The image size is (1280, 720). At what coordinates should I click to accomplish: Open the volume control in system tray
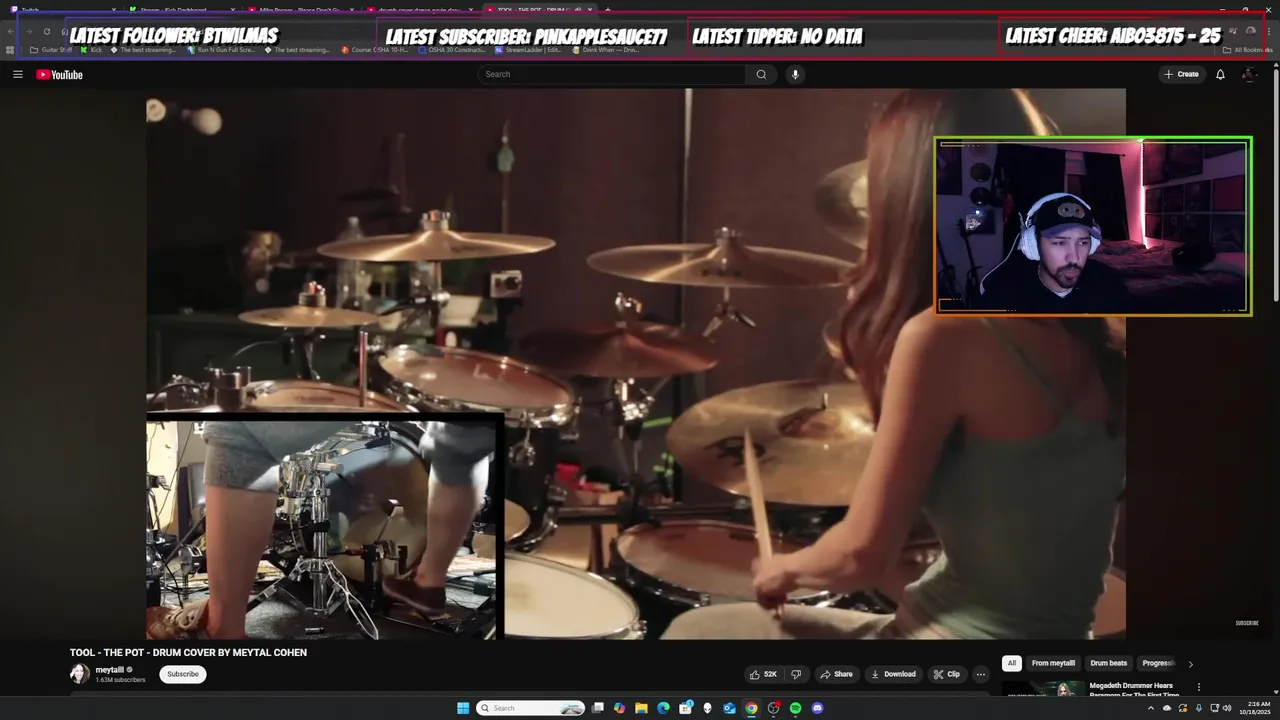[1227, 708]
